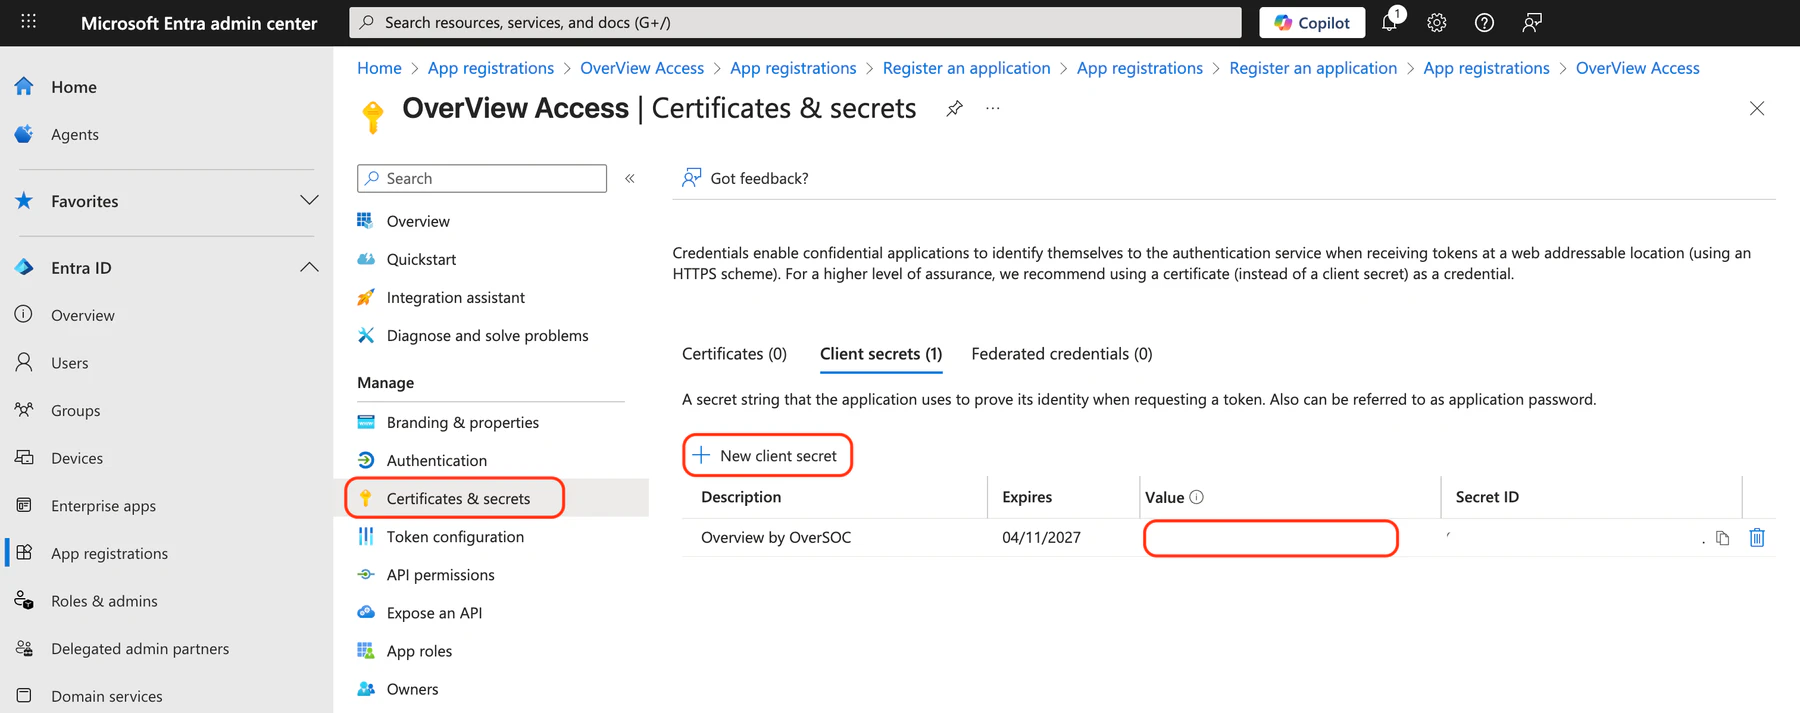1800x713 pixels.
Task: Click the Value column info icon
Action: tap(1196, 497)
